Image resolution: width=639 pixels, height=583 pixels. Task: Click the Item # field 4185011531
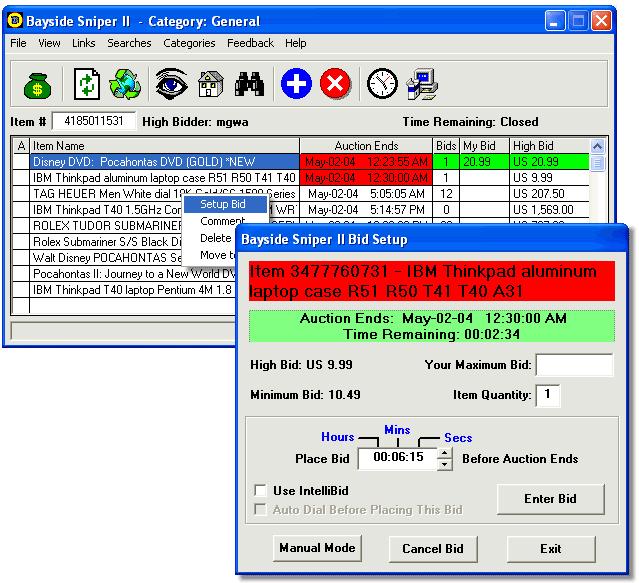[x=94, y=121]
